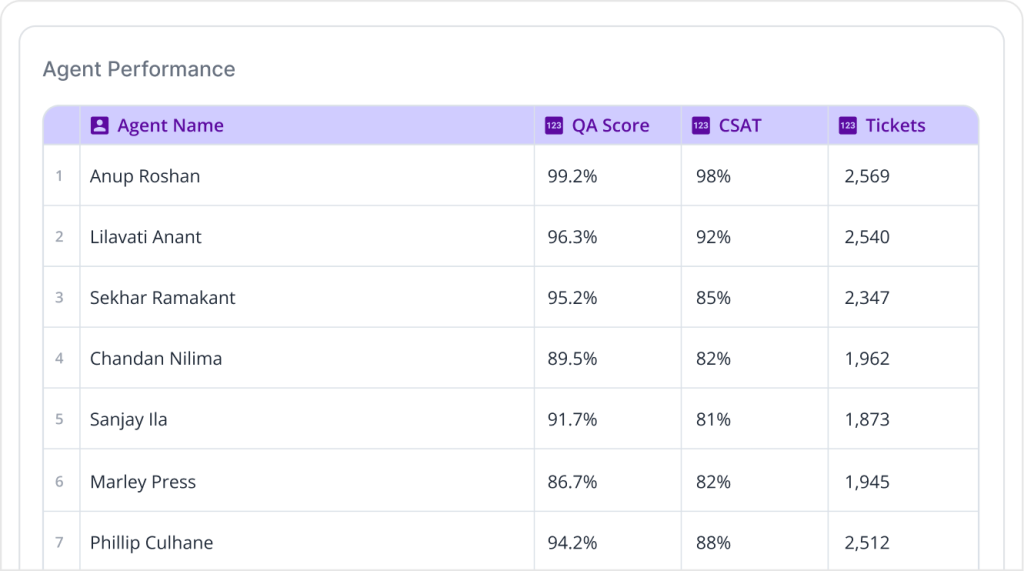Screen dimensions: 1024x571
Task: Click CSAT value 92%
Action: [713, 237]
